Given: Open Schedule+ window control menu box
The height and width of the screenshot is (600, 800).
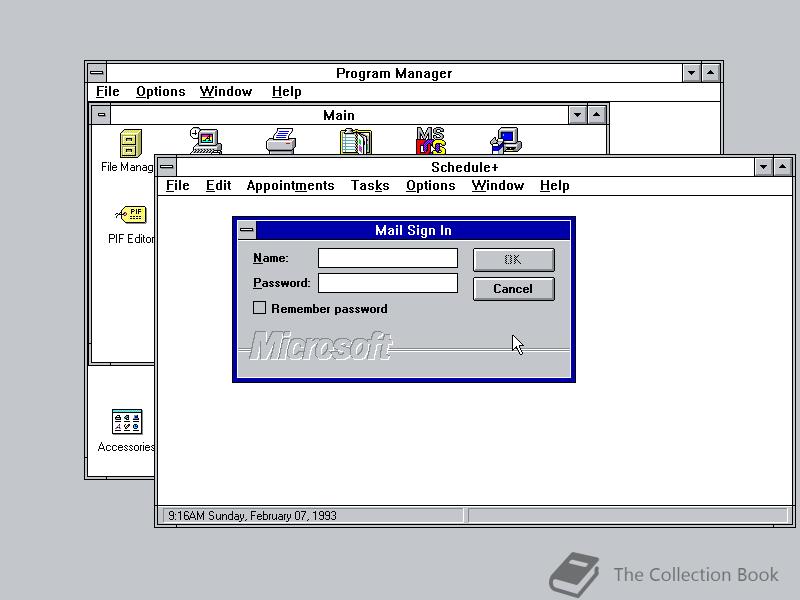Looking at the screenshot, I should coord(166,167).
